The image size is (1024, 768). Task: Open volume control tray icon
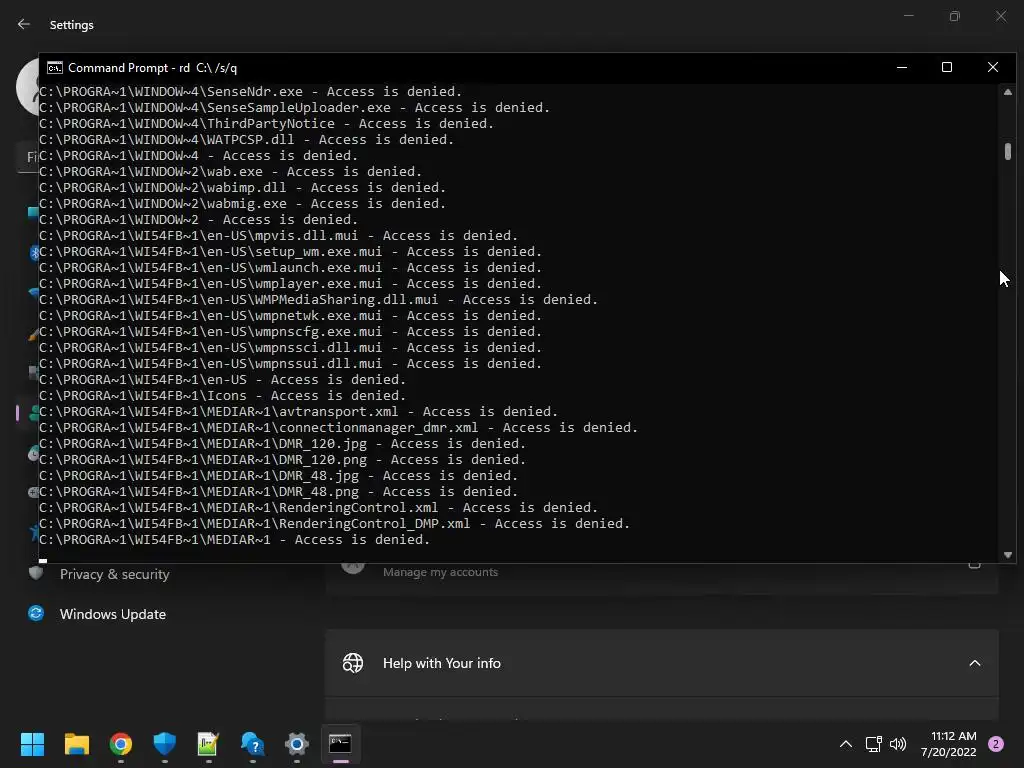[899, 744]
